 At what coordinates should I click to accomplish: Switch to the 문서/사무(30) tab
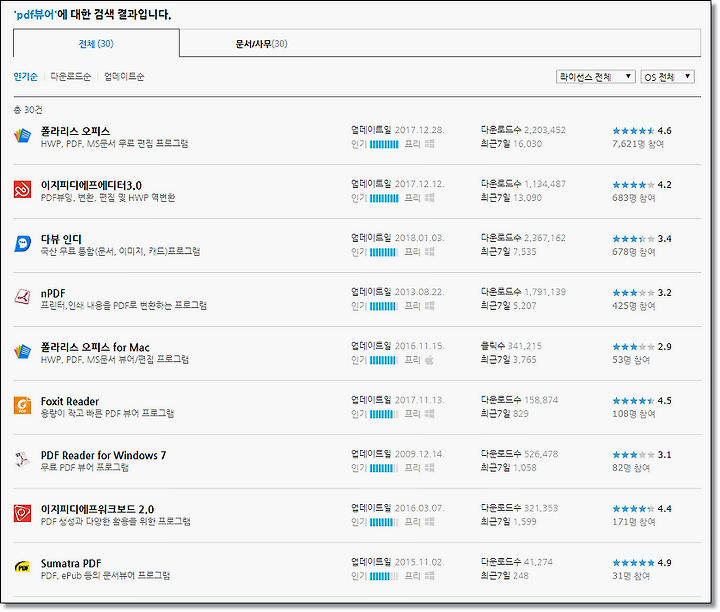(261, 44)
